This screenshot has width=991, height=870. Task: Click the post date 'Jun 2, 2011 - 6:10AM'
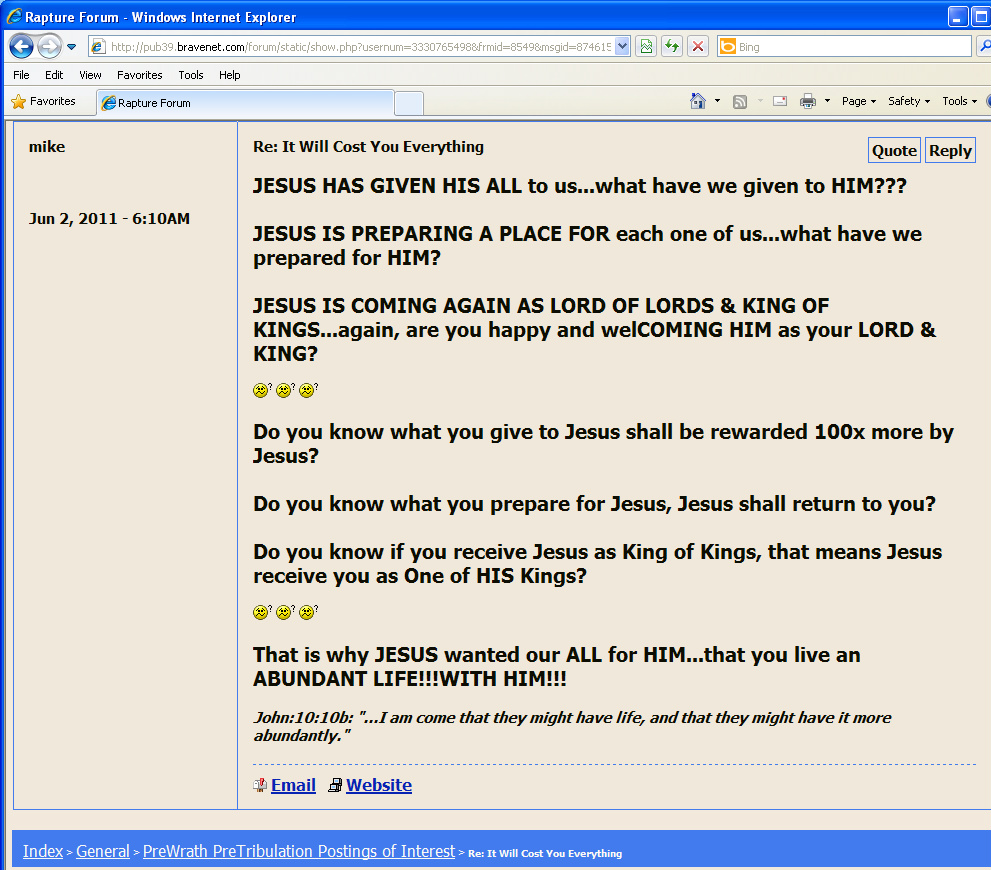(109, 219)
